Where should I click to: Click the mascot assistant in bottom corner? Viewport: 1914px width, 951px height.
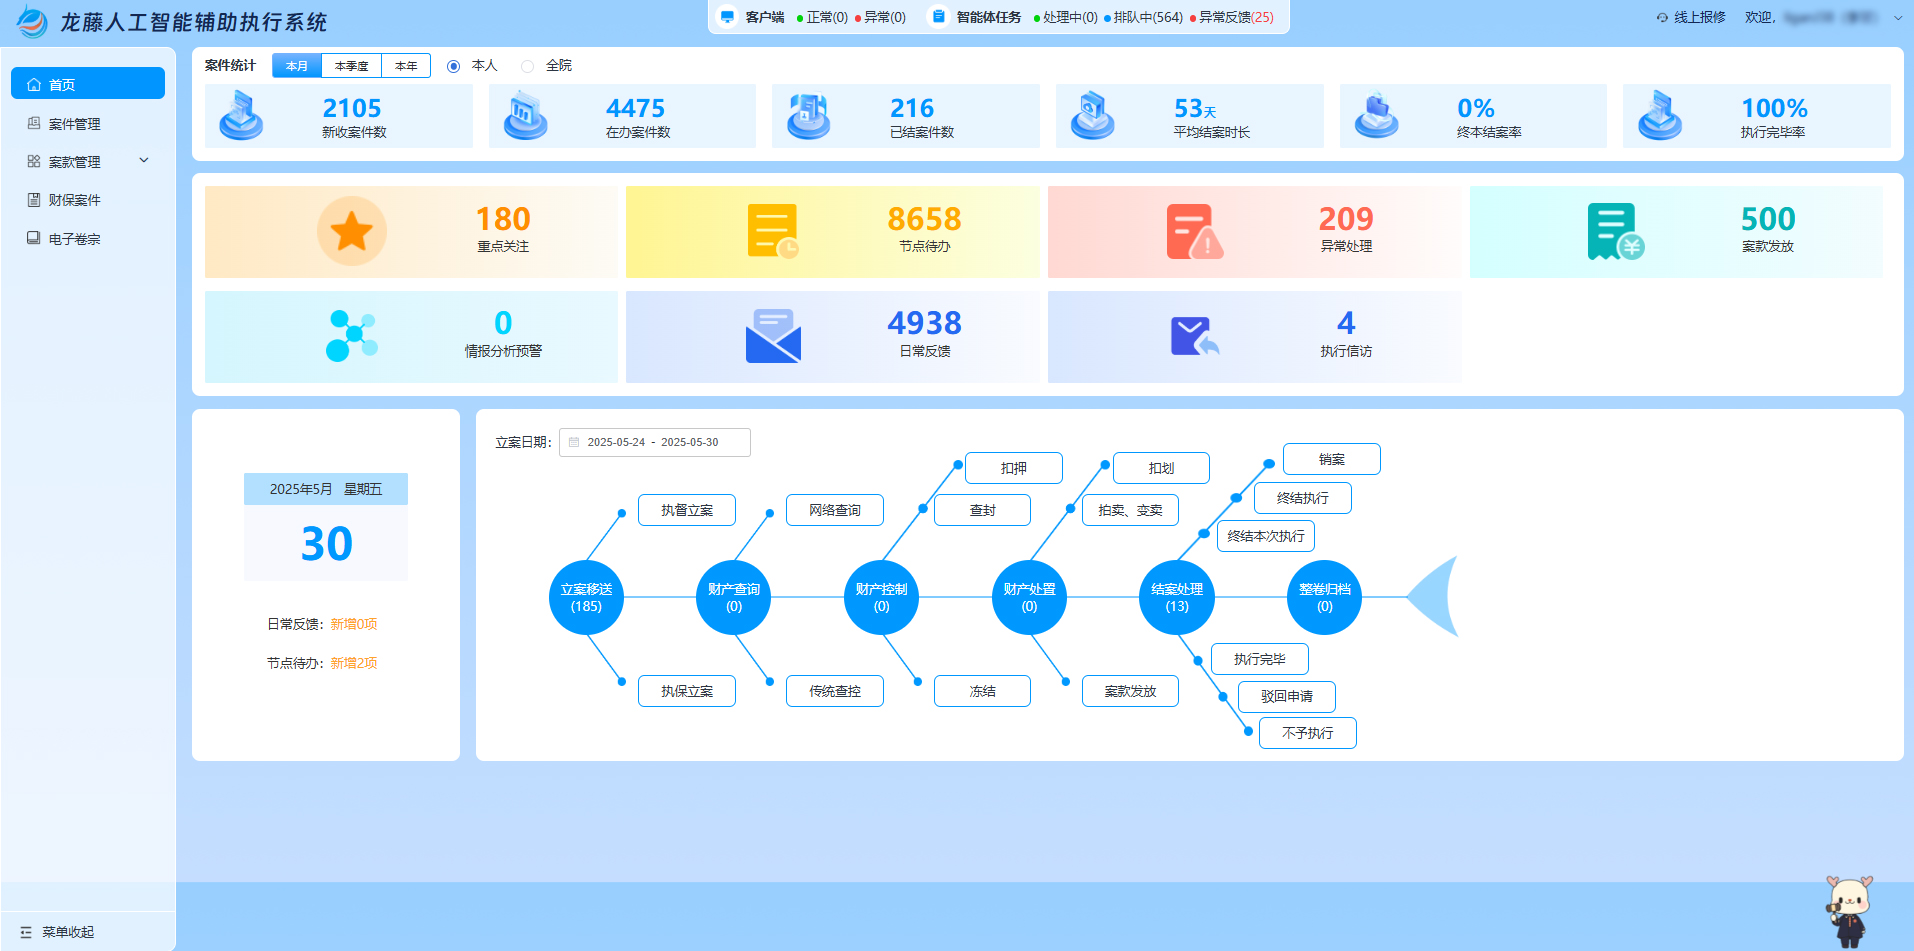tap(1848, 909)
